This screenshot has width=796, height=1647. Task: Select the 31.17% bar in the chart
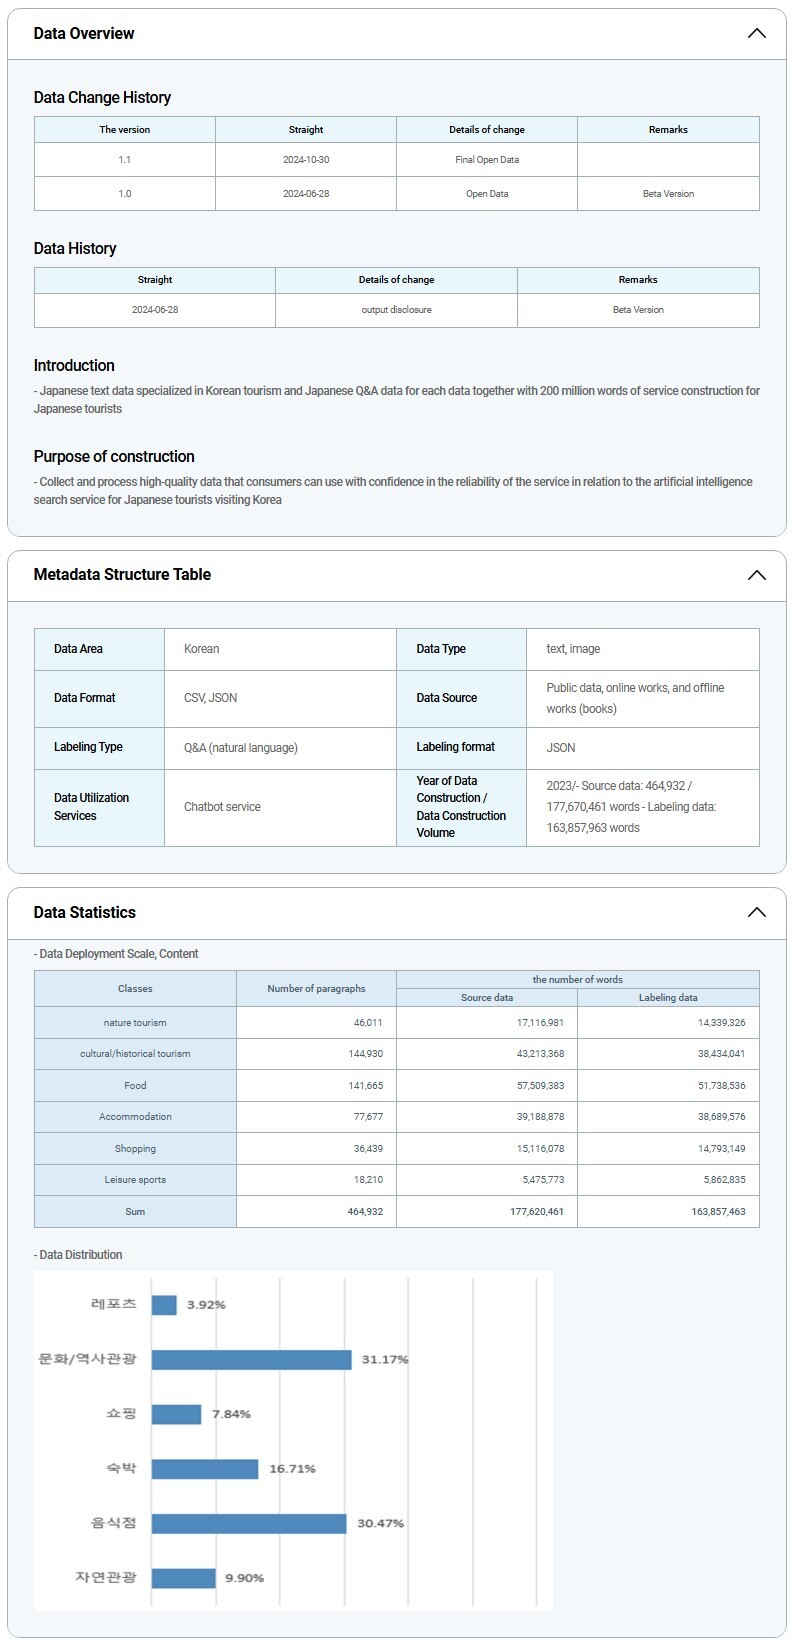[251, 1360]
